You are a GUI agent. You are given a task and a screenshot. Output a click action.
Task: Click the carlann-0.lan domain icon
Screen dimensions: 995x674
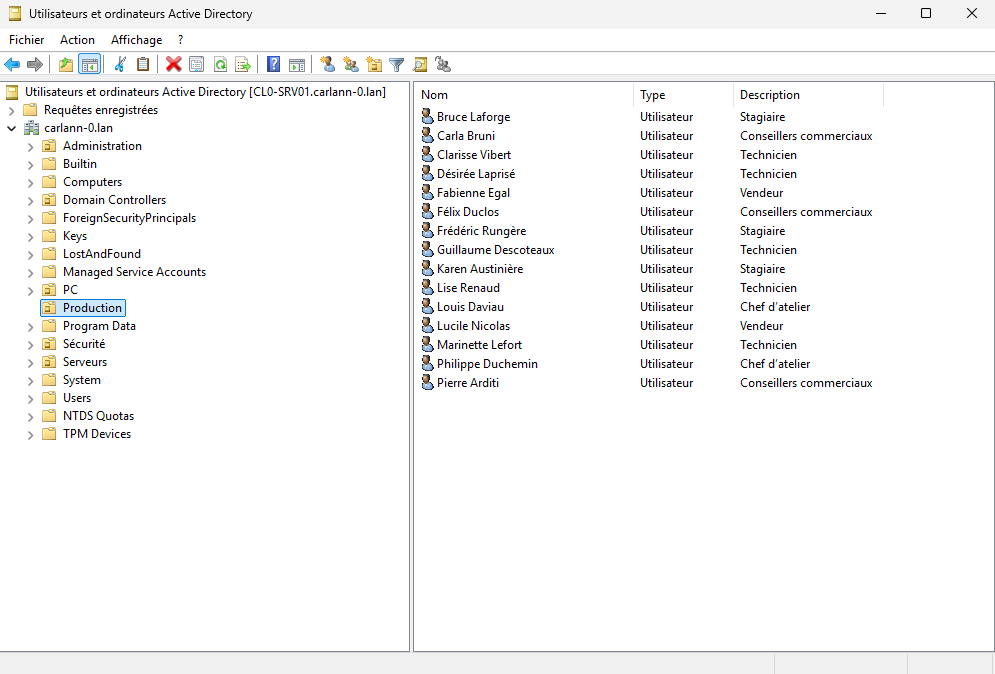click(31, 128)
